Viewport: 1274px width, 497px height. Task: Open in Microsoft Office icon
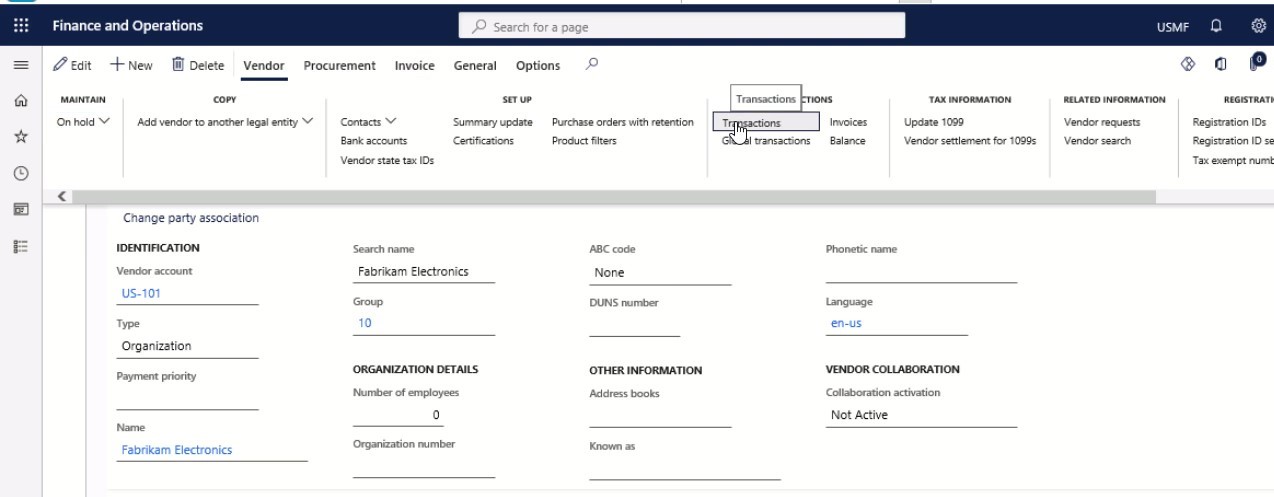(x=1221, y=65)
